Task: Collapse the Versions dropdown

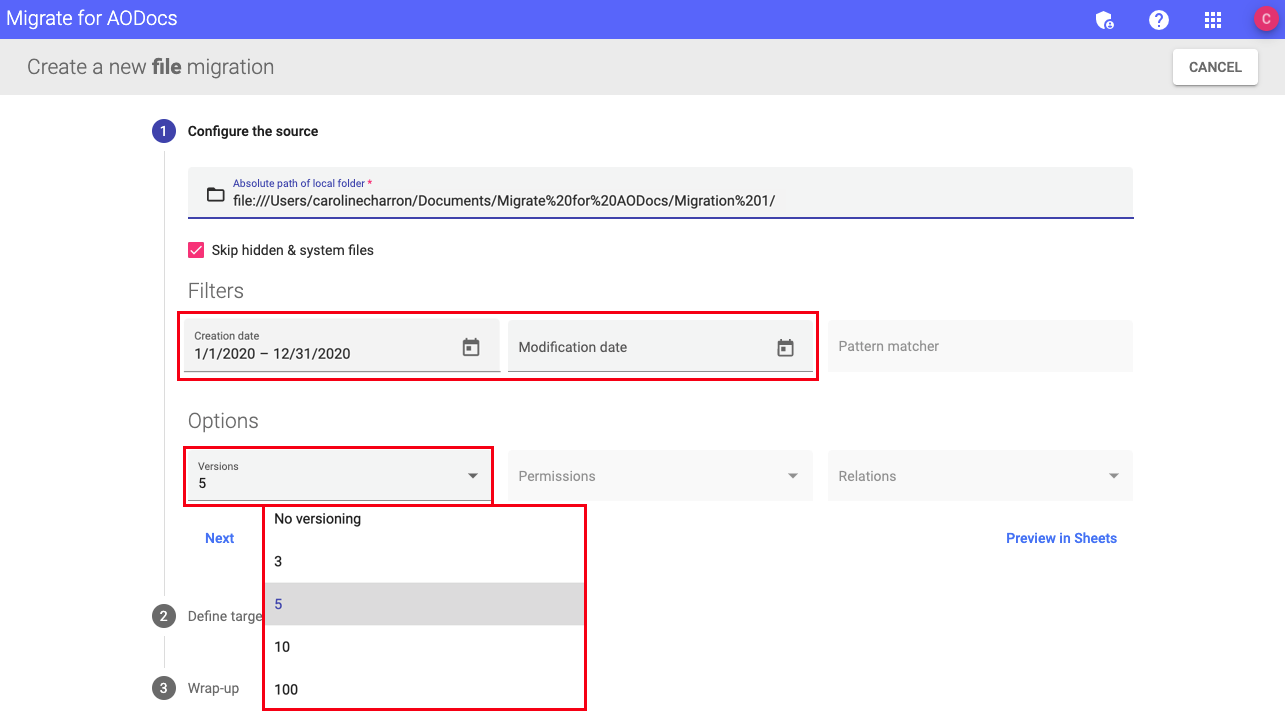Action: point(471,476)
